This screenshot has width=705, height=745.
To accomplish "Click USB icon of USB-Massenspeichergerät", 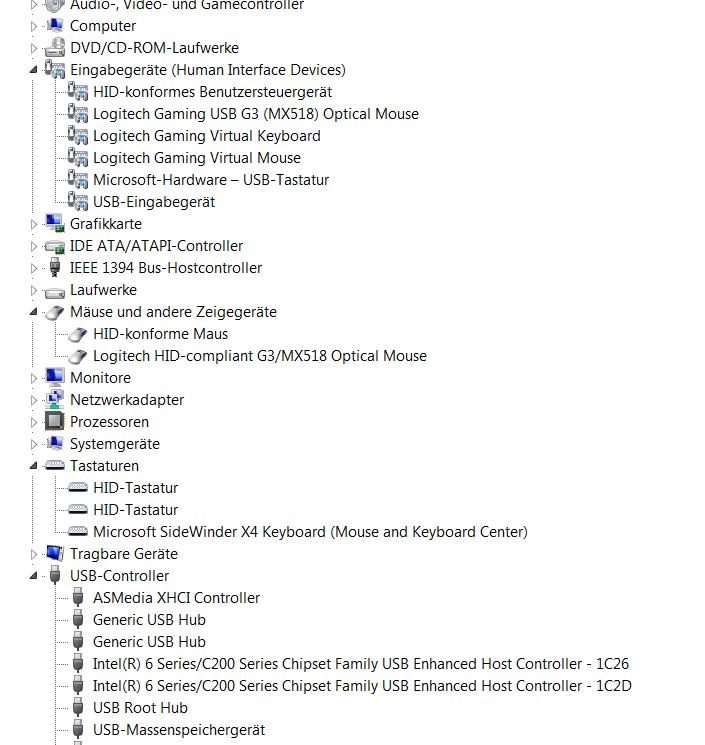I will pos(78,729).
